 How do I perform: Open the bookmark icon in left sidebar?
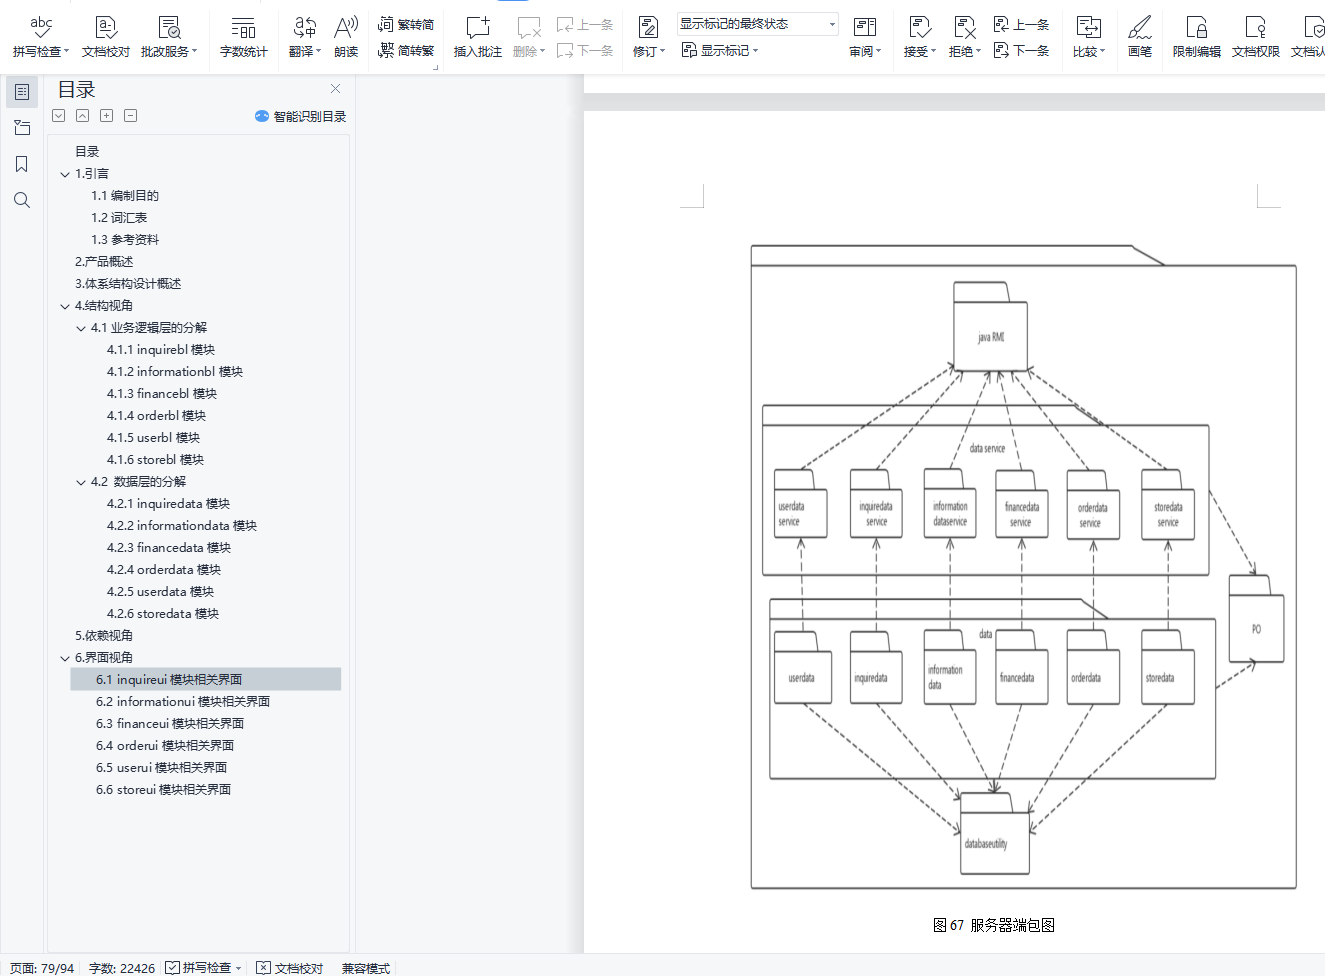(22, 164)
